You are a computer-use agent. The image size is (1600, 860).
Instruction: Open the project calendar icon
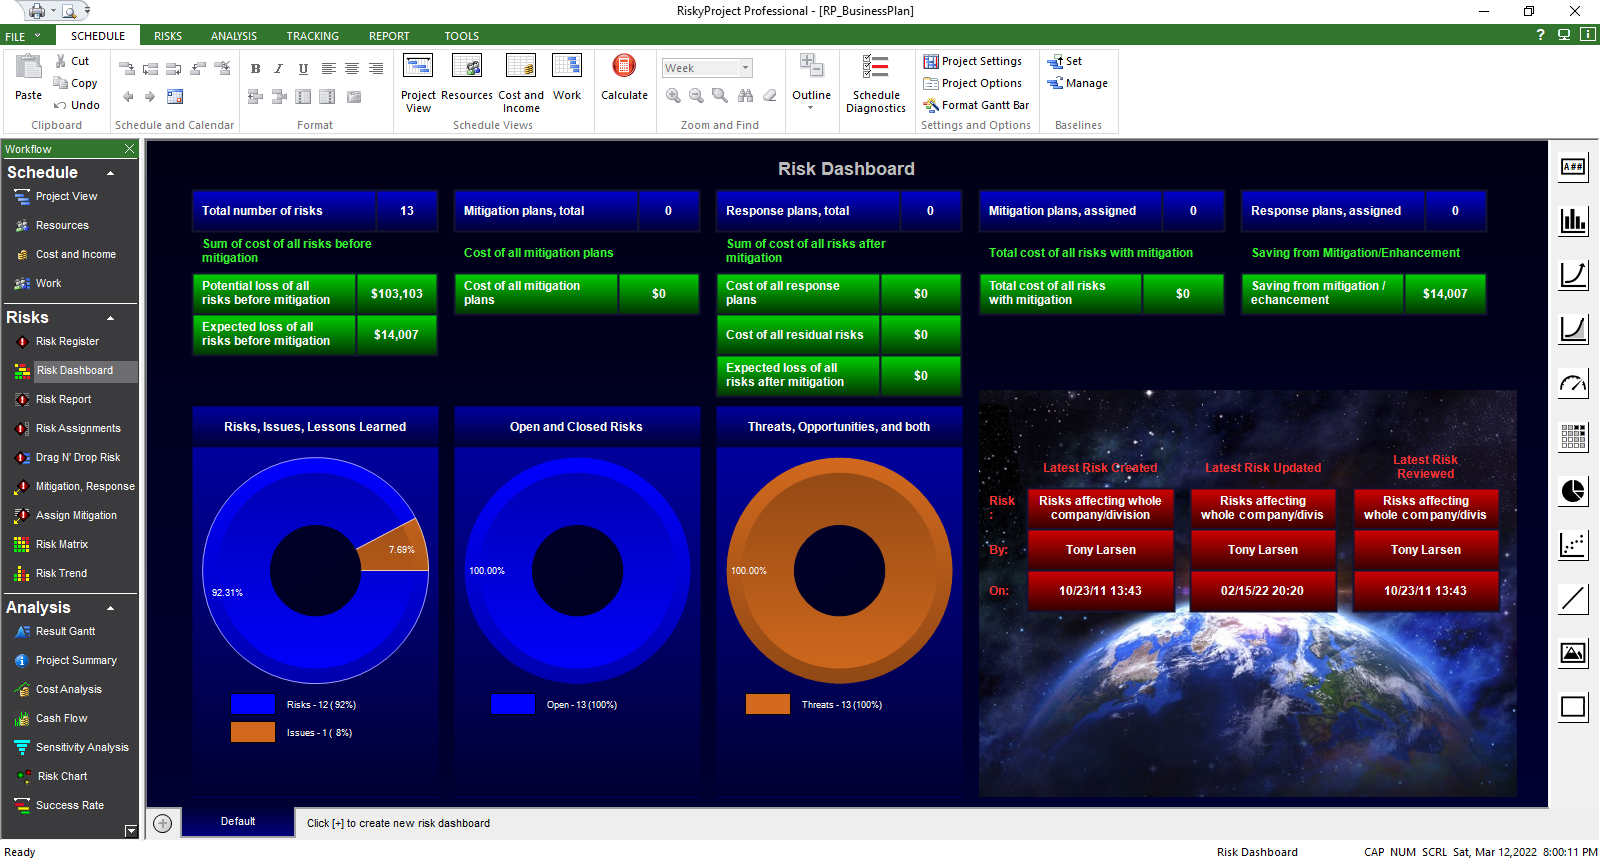[175, 97]
